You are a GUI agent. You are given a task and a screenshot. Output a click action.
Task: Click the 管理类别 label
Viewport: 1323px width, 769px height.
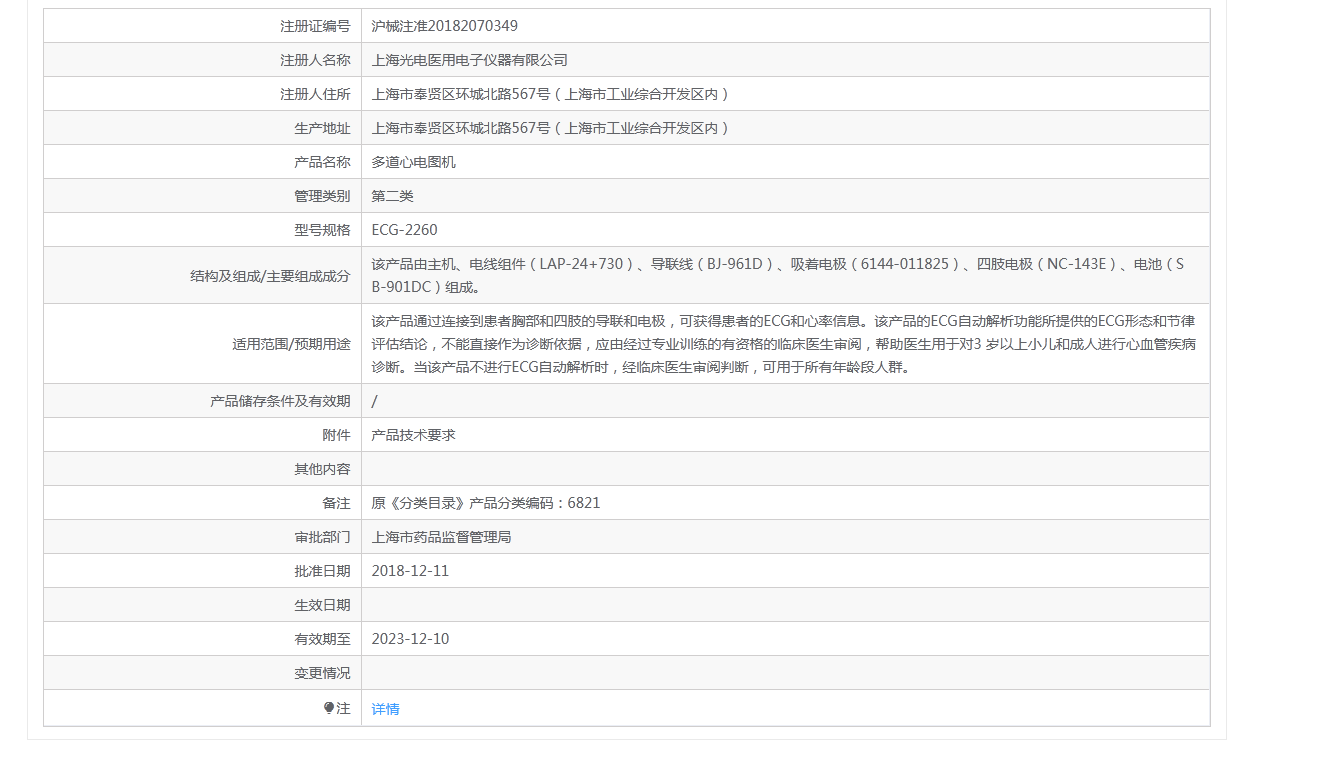click(x=322, y=196)
